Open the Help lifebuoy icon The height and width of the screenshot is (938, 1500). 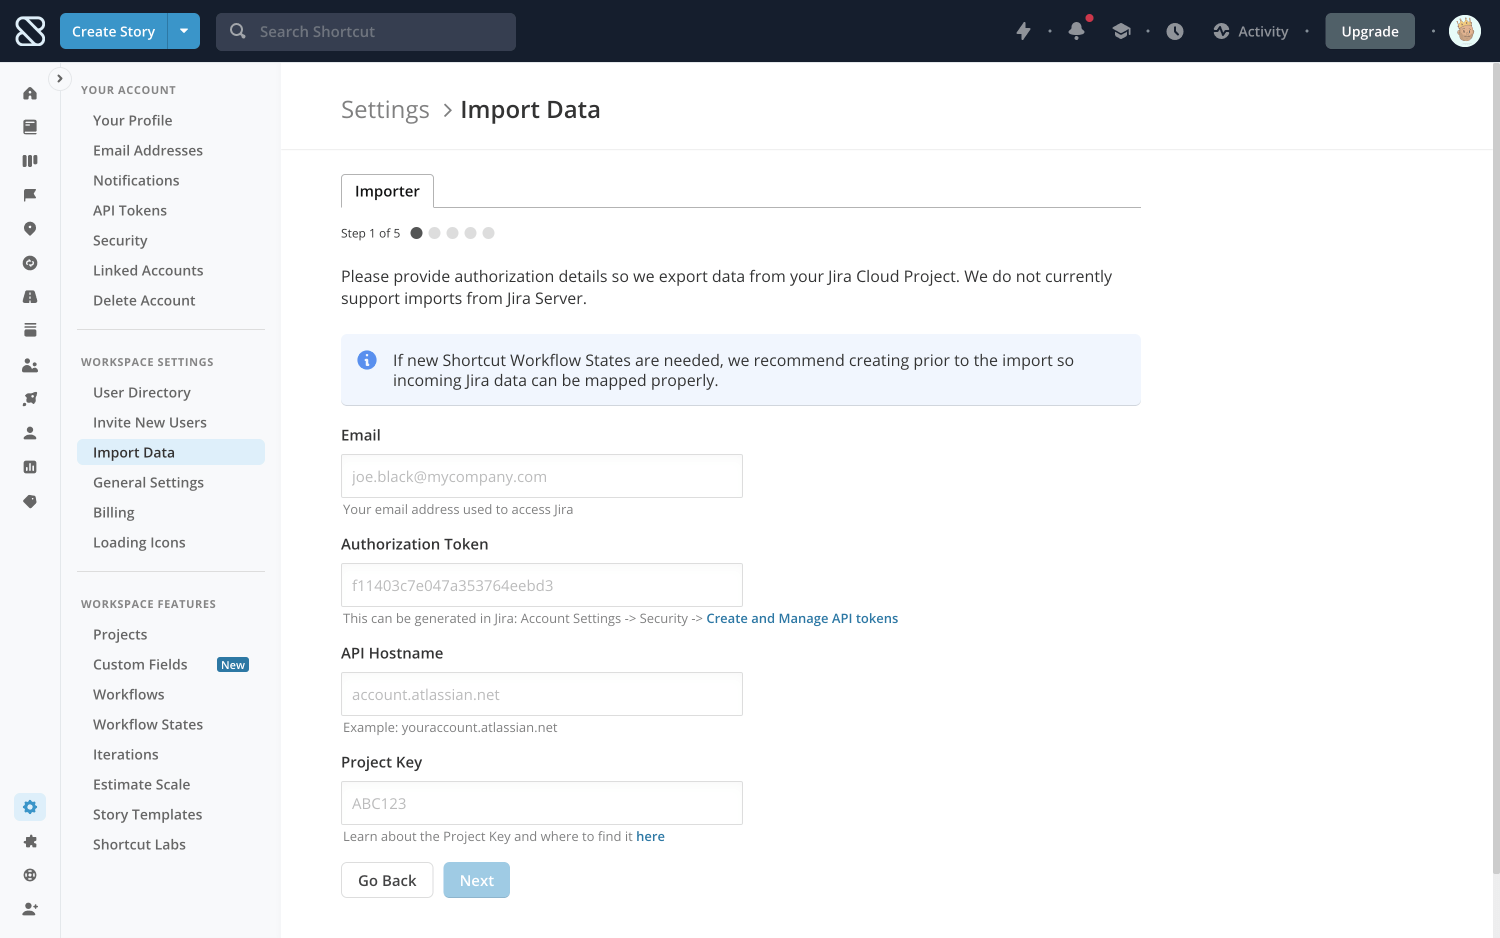tap(30, 875)
